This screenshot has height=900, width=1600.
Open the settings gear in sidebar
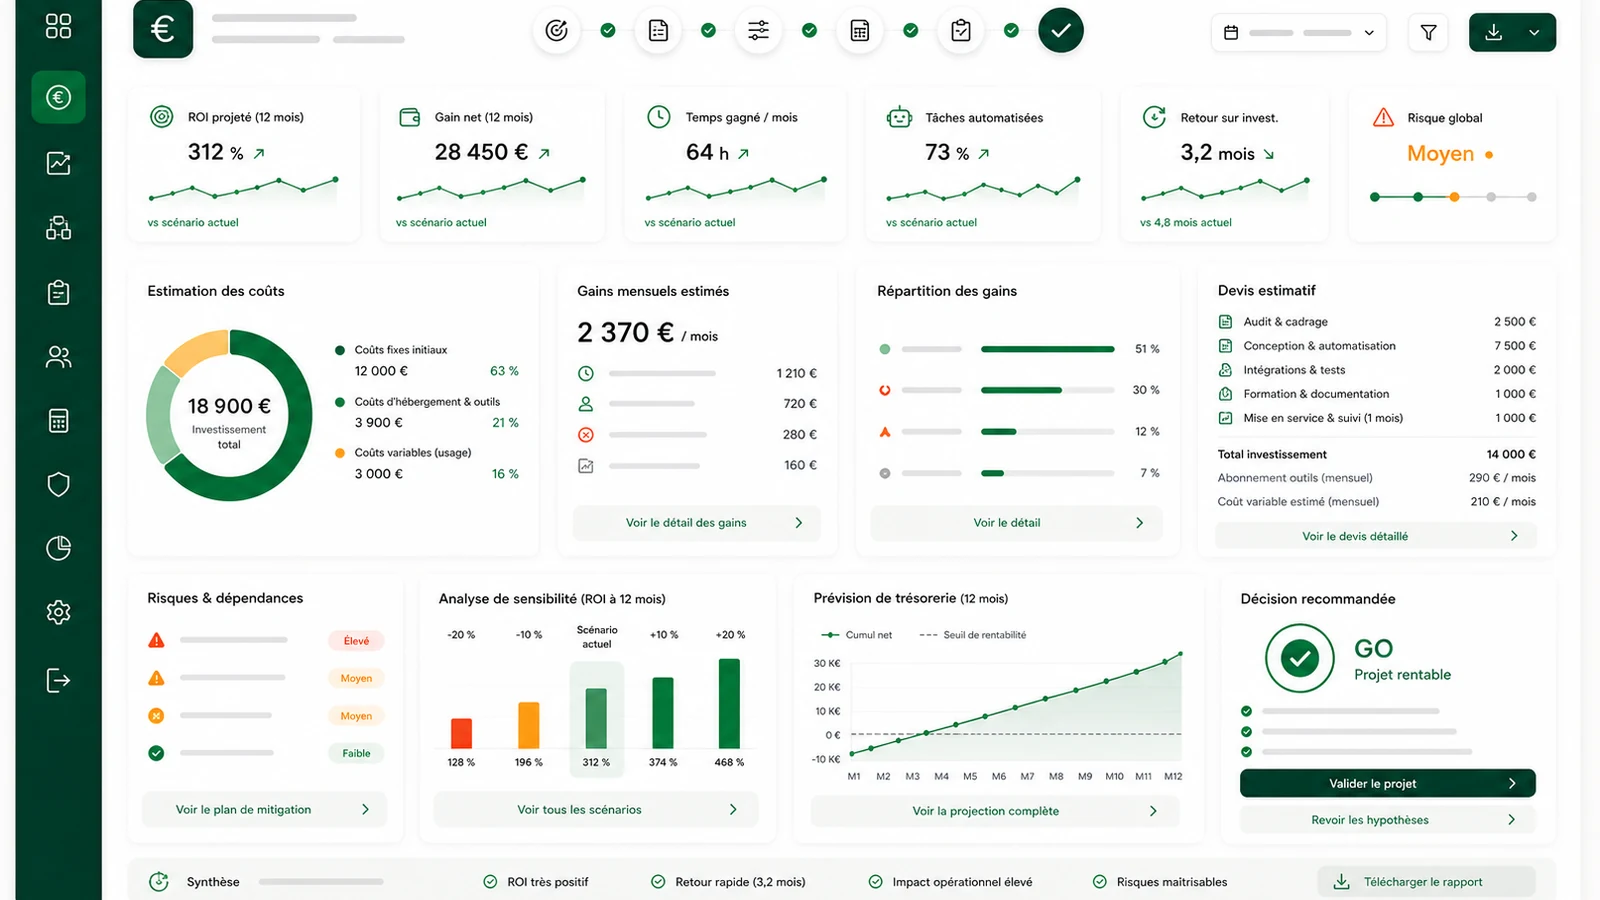coord(58,612)
